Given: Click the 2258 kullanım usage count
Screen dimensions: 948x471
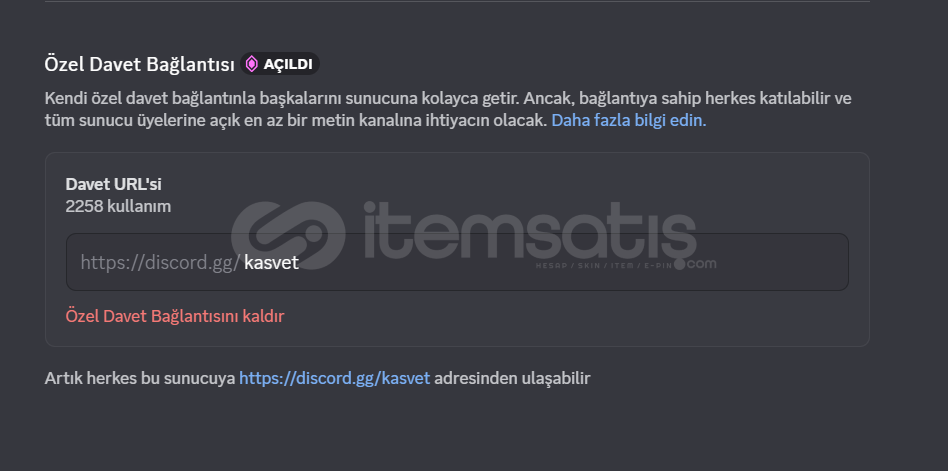Looking at the screenshot, I should coord(118,207).
